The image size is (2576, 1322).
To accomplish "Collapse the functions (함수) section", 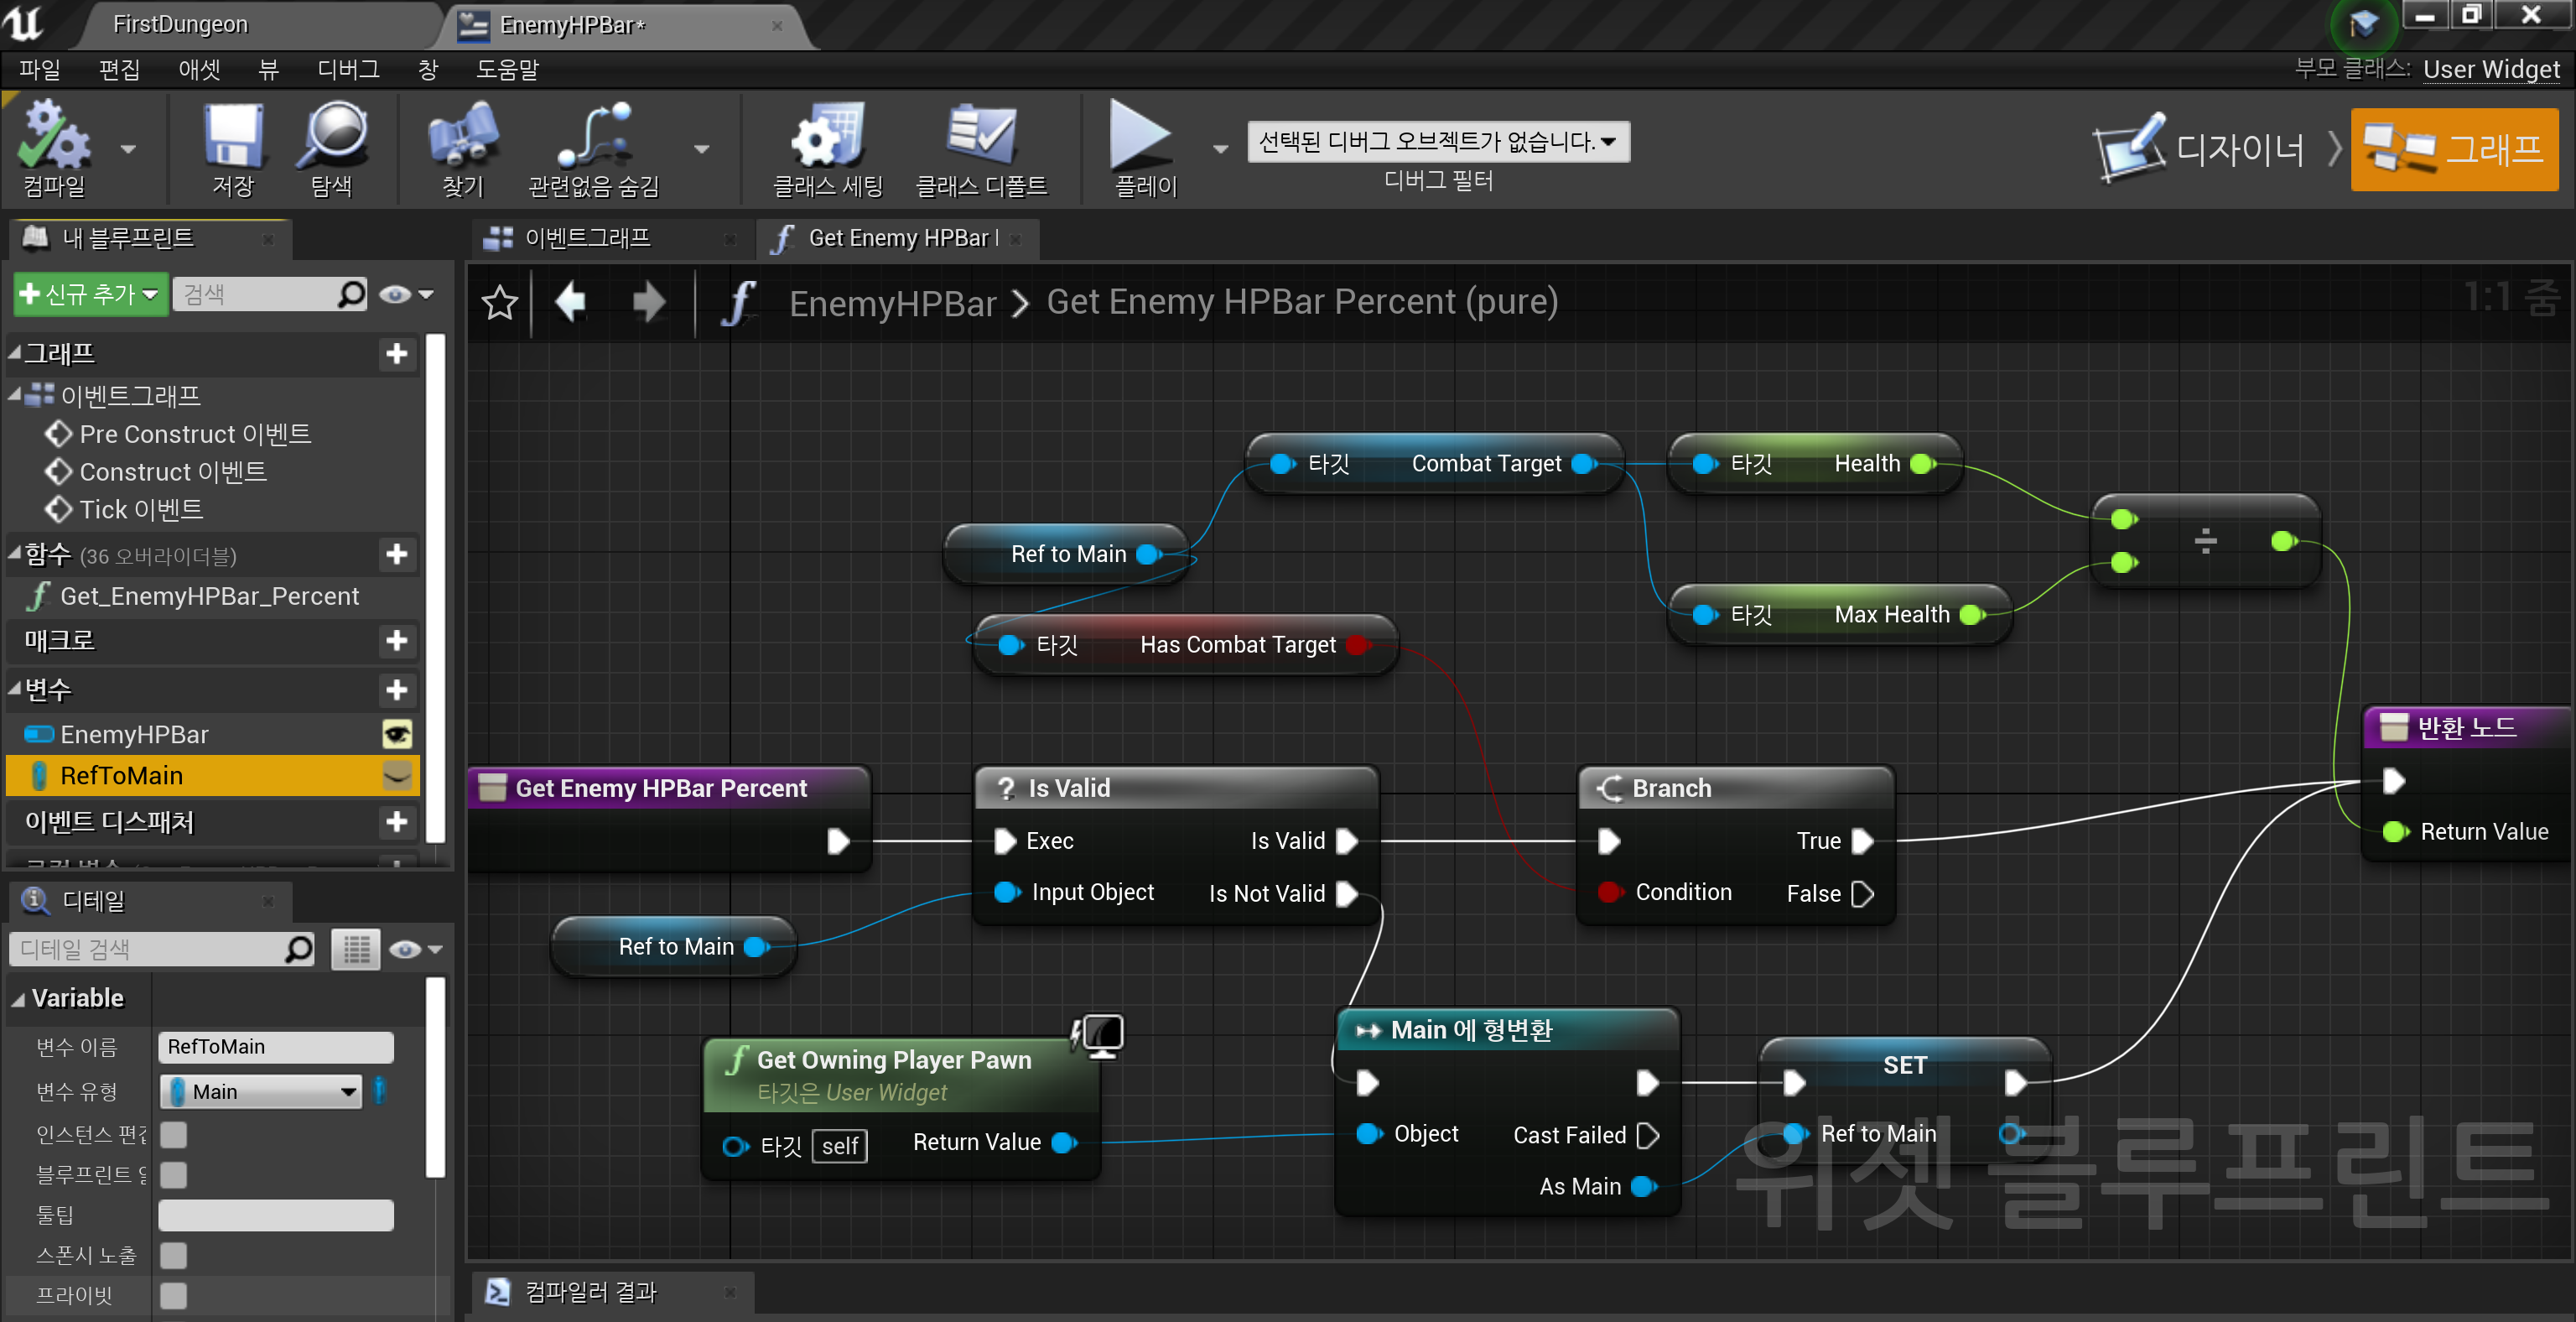I will click(15, 553).
